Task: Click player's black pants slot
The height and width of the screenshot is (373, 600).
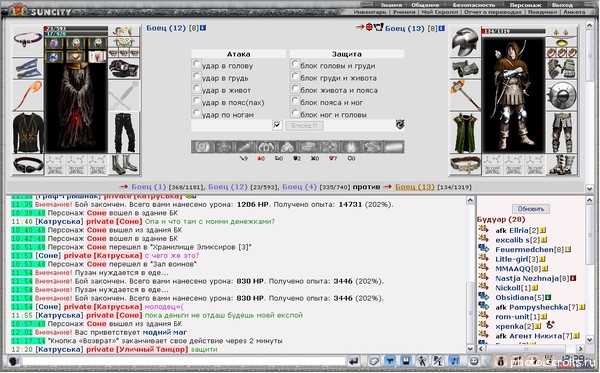Action: pyautogui.click(x=124, y=133)
